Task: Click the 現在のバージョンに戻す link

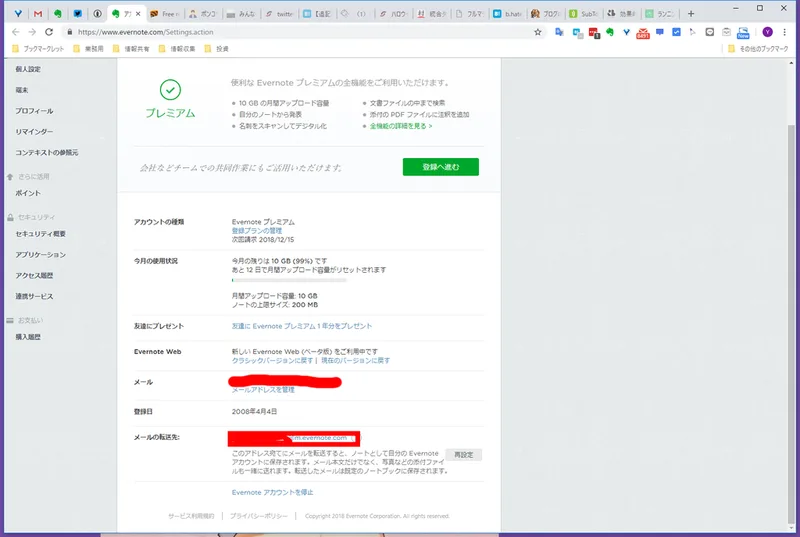Action: (x=356, y=361)
